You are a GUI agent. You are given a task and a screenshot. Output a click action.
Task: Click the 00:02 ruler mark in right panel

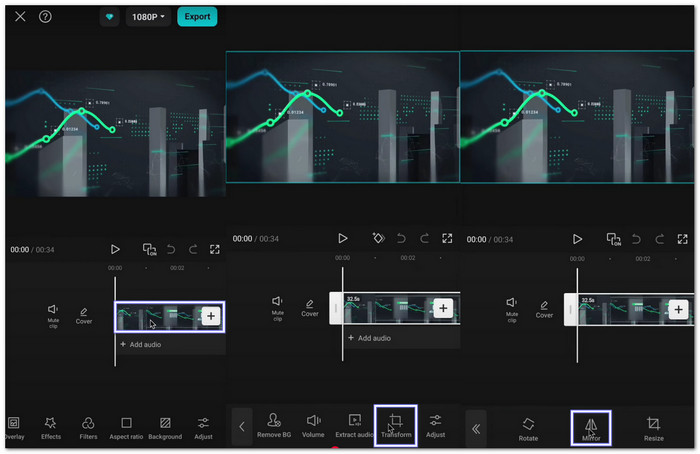click(643, 258)
